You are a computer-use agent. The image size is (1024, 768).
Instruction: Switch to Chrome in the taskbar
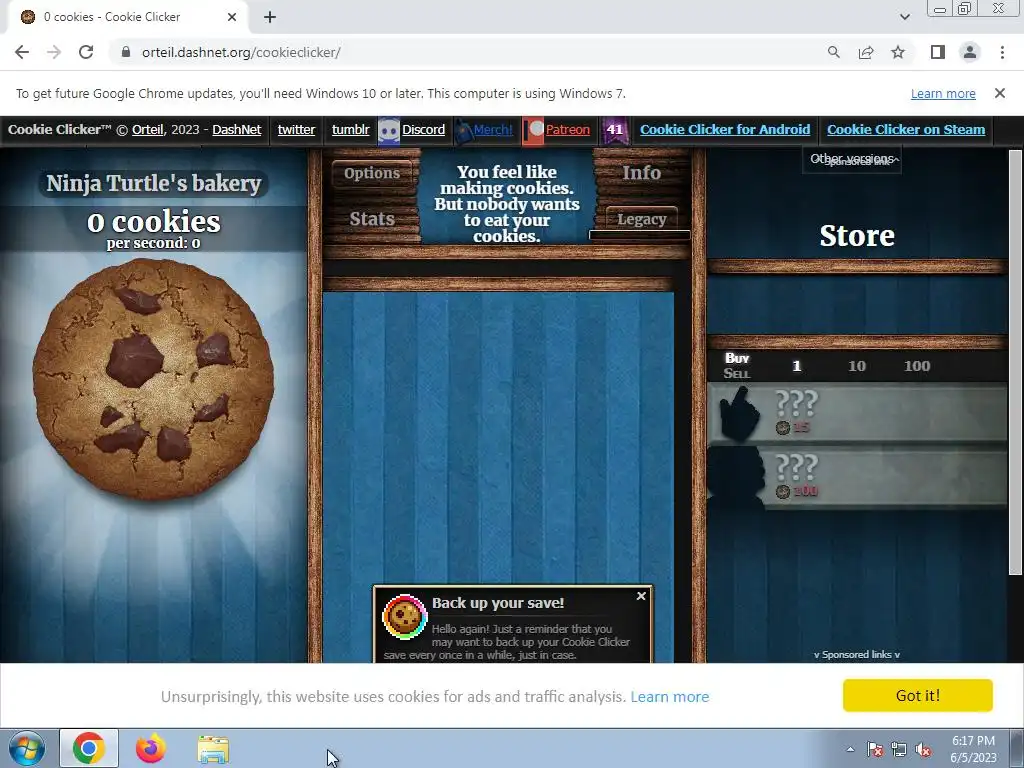point(89,748)
